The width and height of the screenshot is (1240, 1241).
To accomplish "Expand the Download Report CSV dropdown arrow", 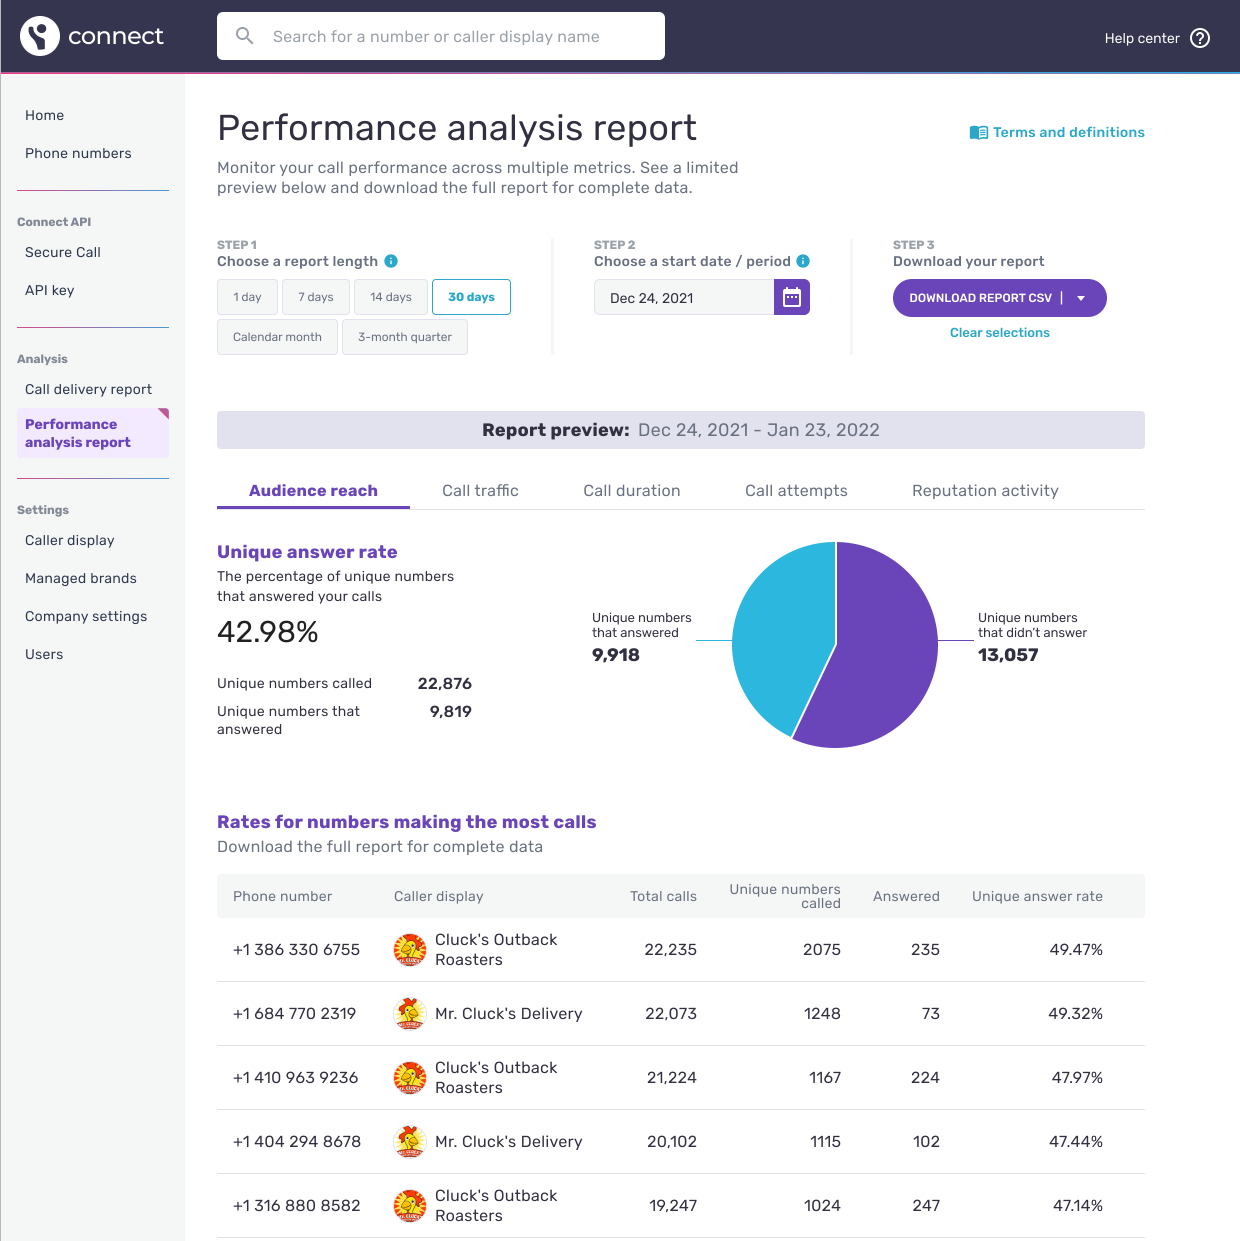I will [x=1081, y=298].
